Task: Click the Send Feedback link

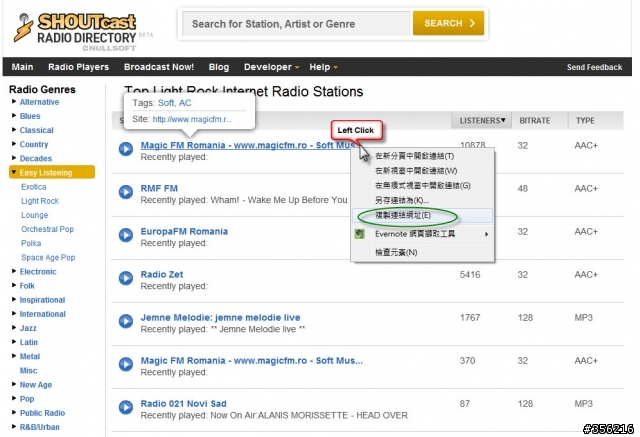Action: click(594, 67)
